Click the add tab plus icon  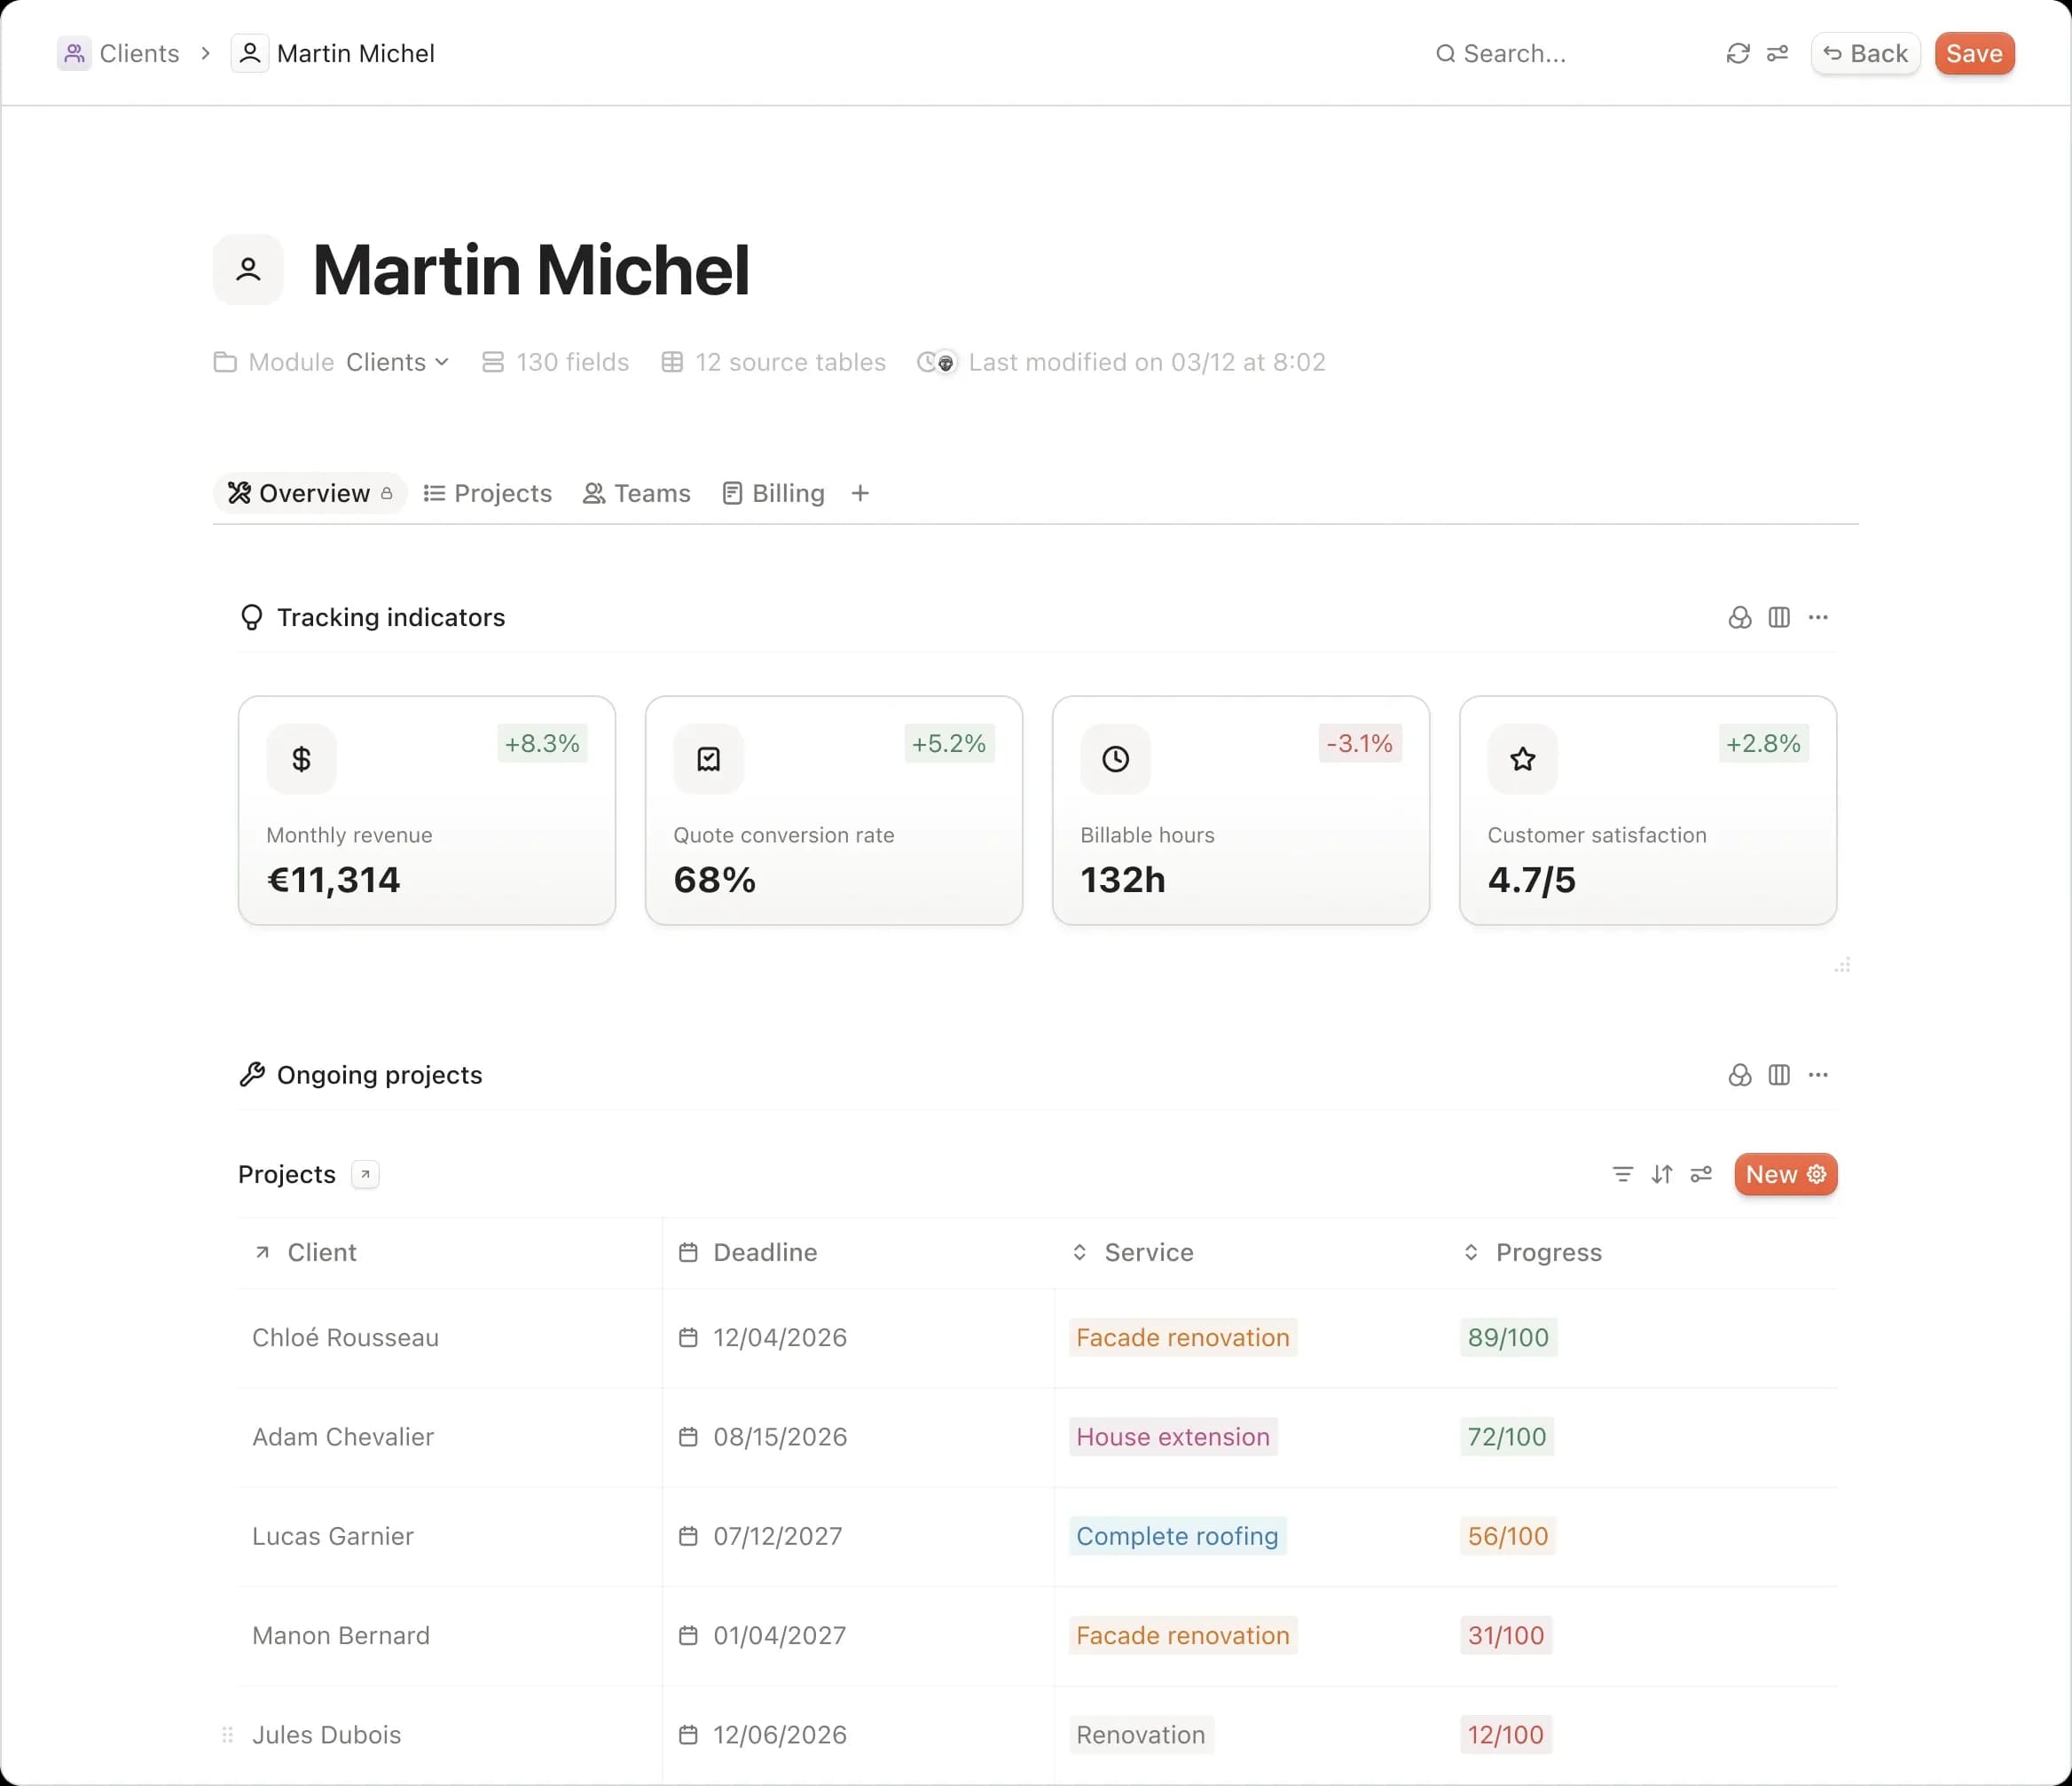(x=859, y=493)
